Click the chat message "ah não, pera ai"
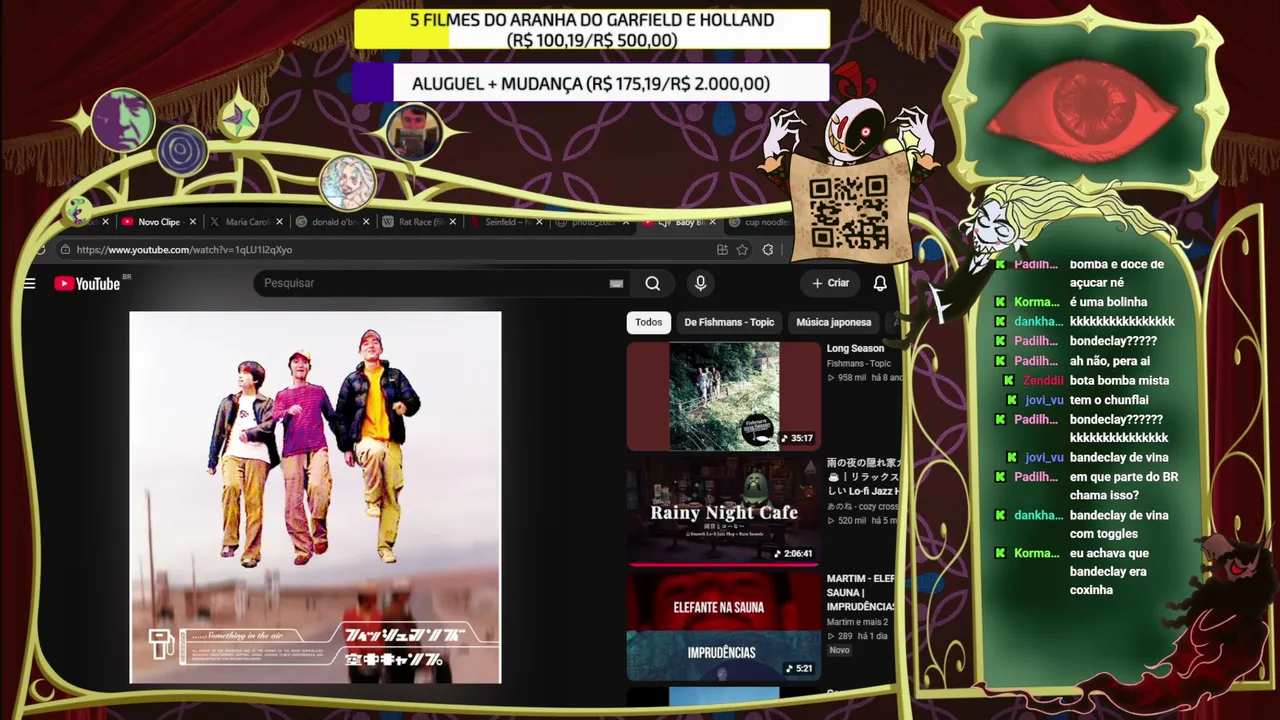 pos(1110,361)
